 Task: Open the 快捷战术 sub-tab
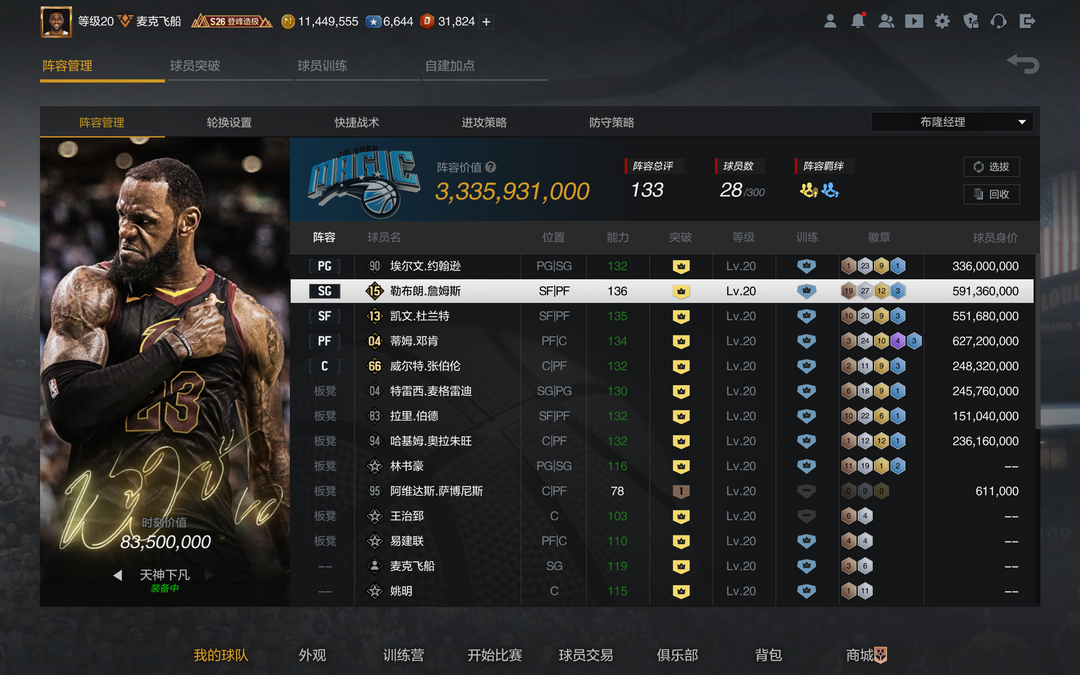click(357, 123)
